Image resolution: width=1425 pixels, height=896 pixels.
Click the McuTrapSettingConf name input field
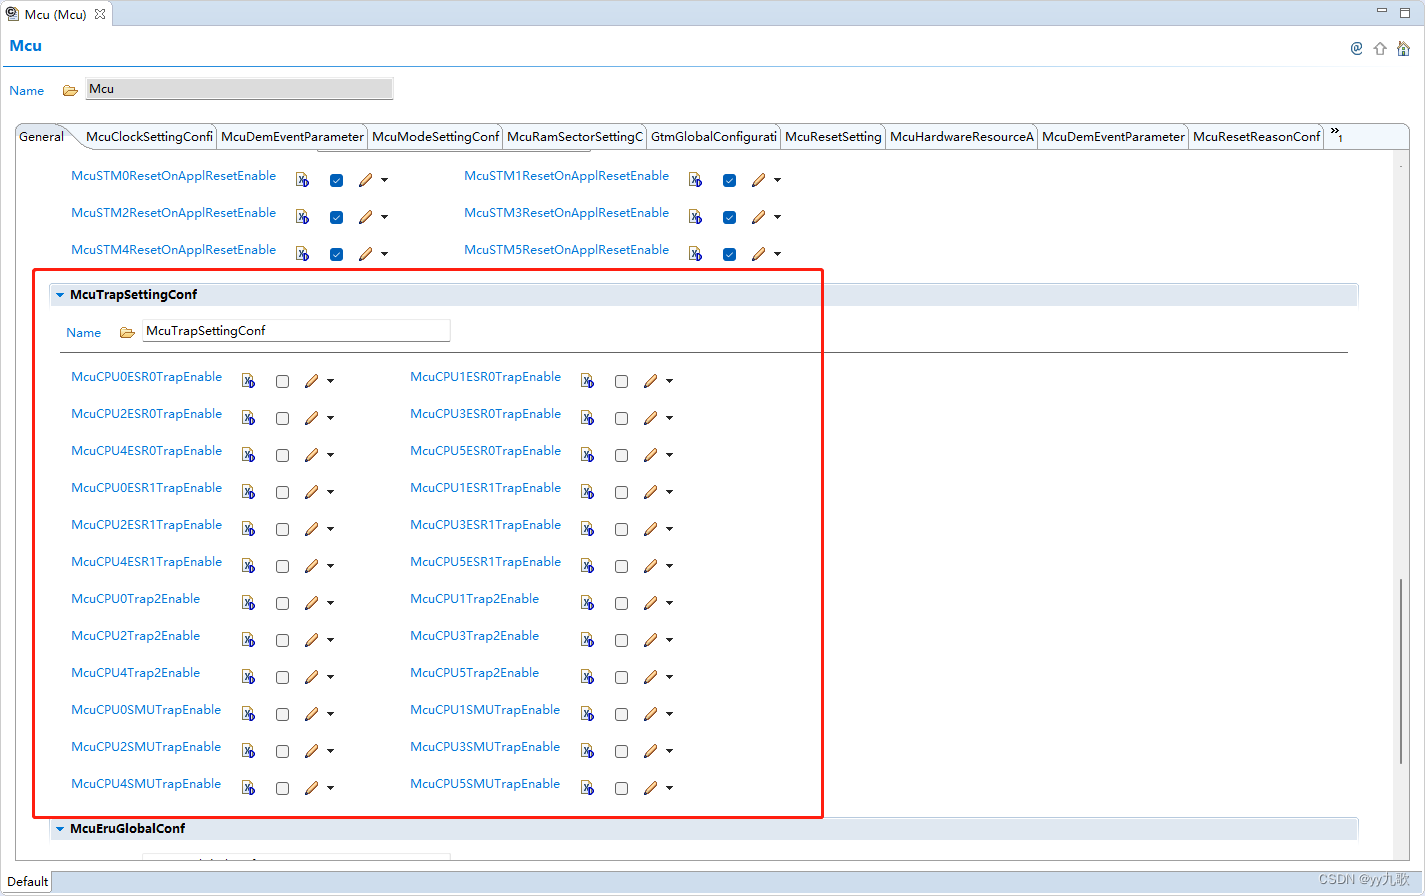tap(296, 331)
